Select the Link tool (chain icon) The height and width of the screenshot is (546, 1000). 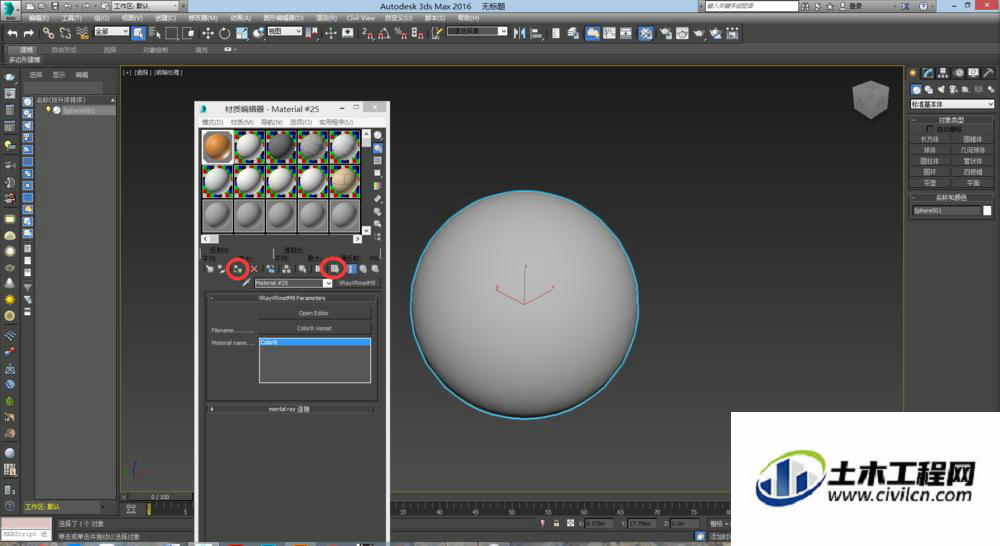tap(48, 33)
